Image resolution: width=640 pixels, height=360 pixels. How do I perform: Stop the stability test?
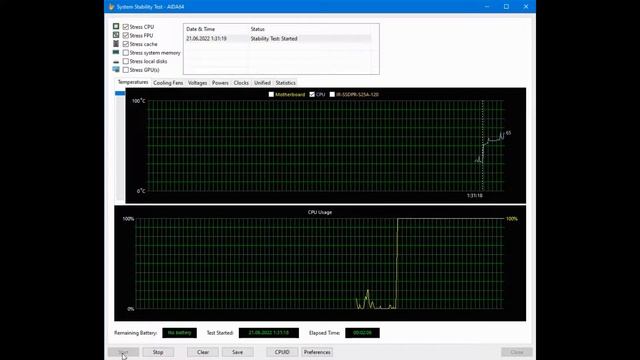[158, 352]
